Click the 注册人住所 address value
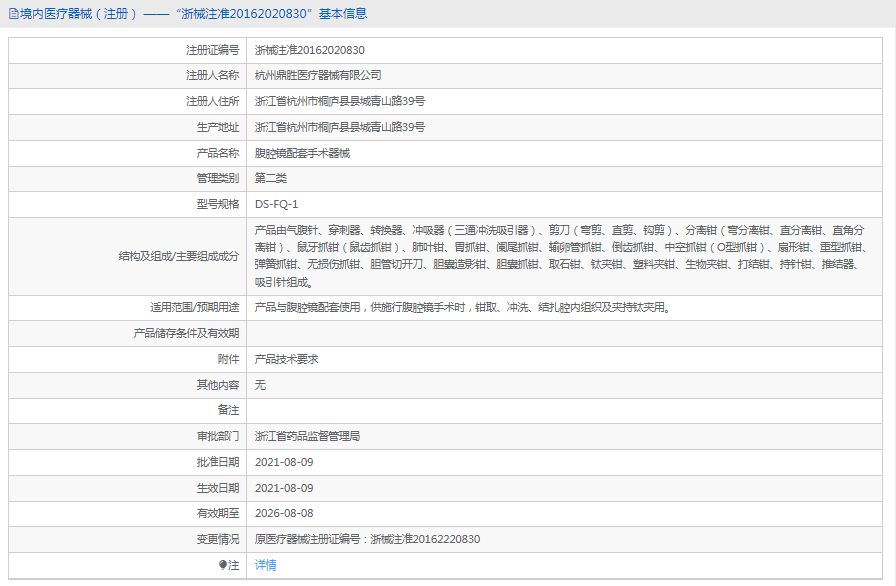896x586 pixels. pyautogui.click(x=340, y=101)
